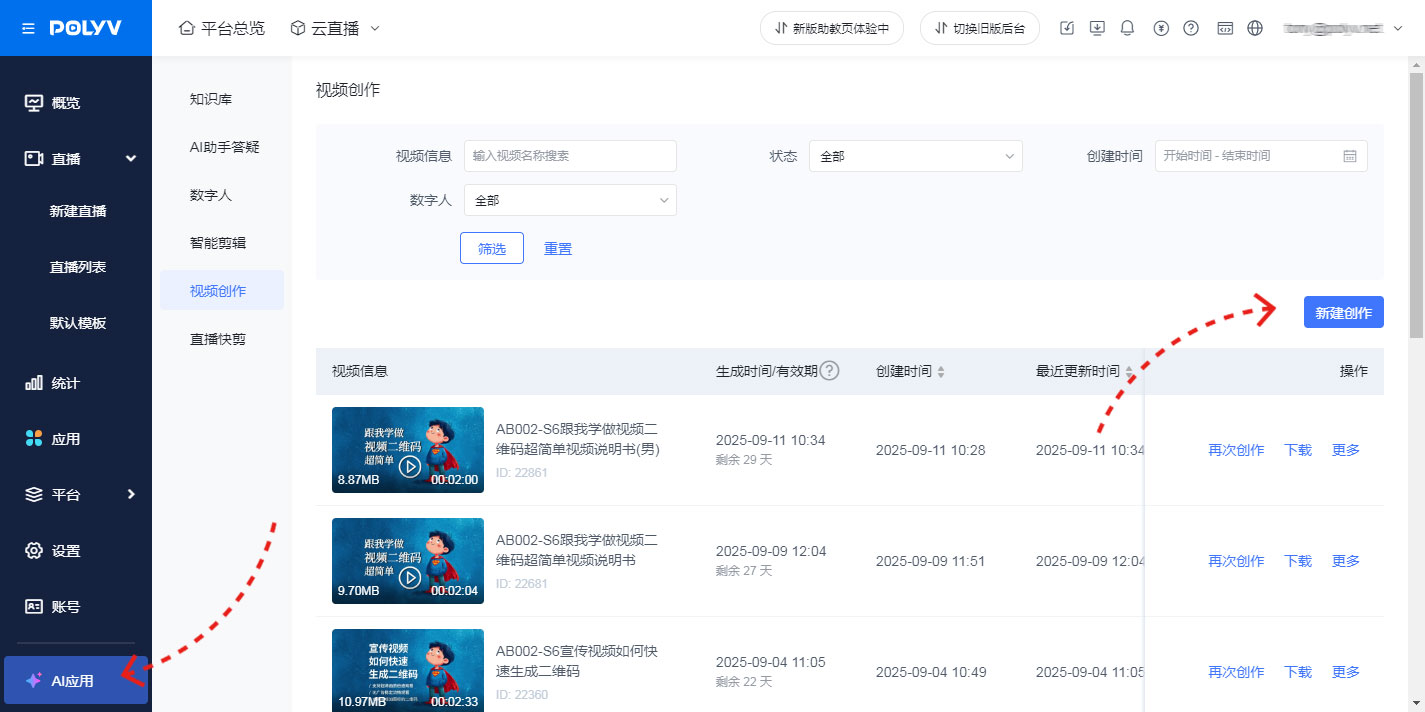Screen dimensions: 1425x712
Task: Open the 状态 dropdown
Action: click(915, 156)
